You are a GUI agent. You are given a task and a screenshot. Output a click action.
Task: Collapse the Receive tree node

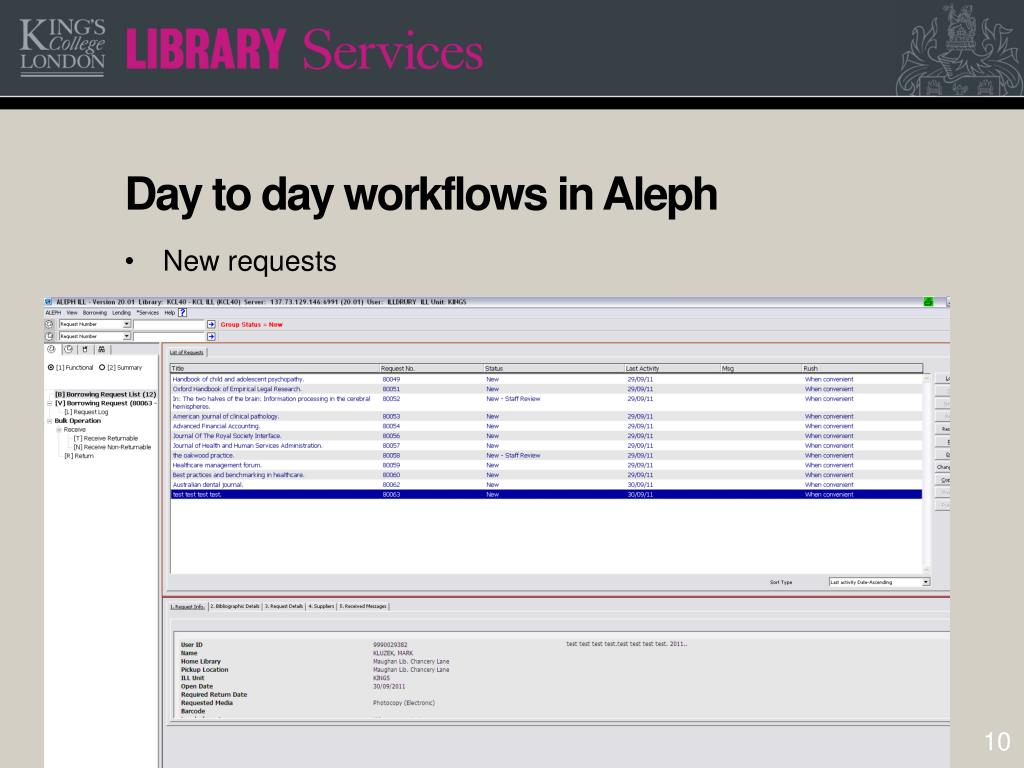pyautogui.click(x=59, y=430)
